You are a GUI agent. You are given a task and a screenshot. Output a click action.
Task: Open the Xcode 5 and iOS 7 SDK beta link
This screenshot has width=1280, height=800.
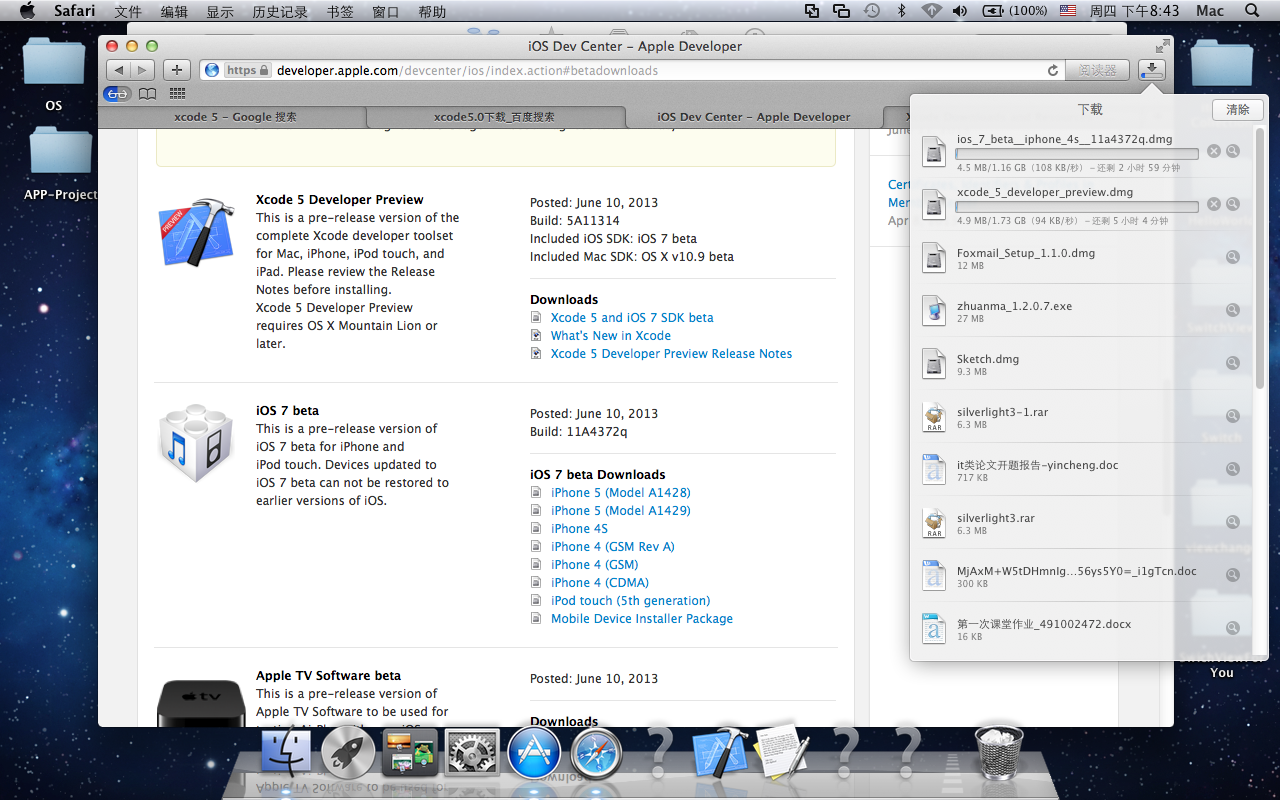point(632,318)
